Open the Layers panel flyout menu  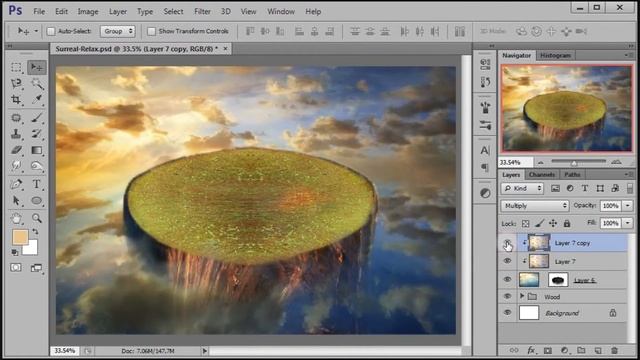tap(629, 174)
